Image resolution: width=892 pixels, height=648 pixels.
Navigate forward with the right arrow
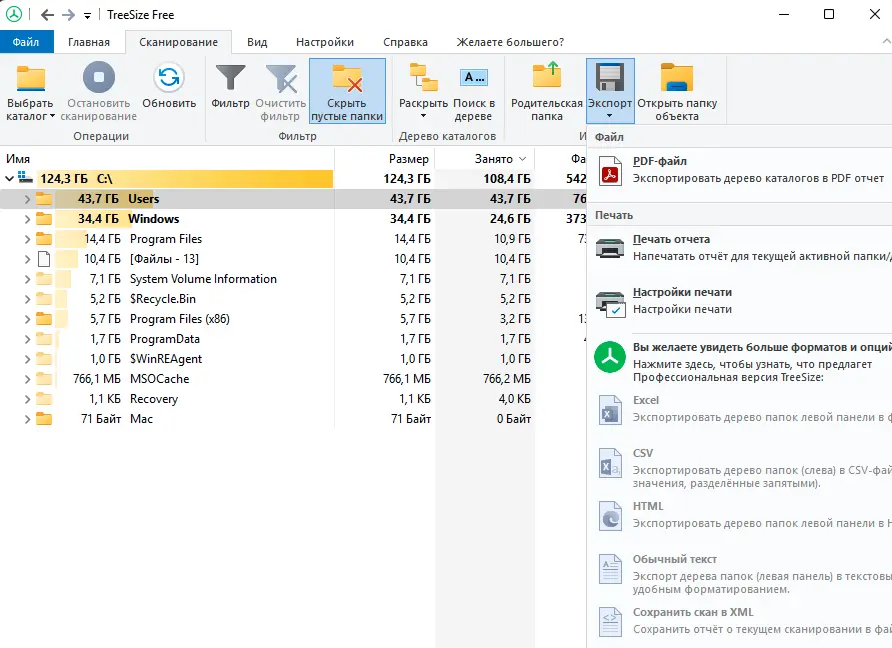coord(68,15)
